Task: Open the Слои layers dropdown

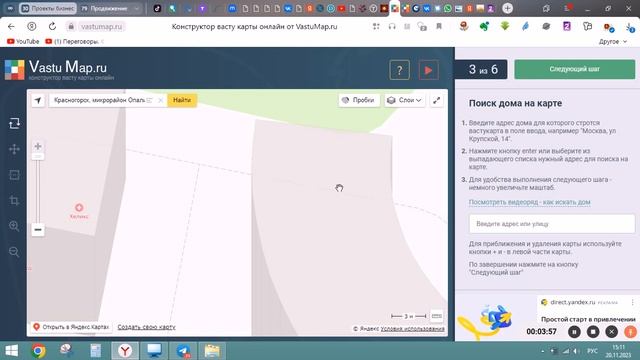Action: (404, 100)
